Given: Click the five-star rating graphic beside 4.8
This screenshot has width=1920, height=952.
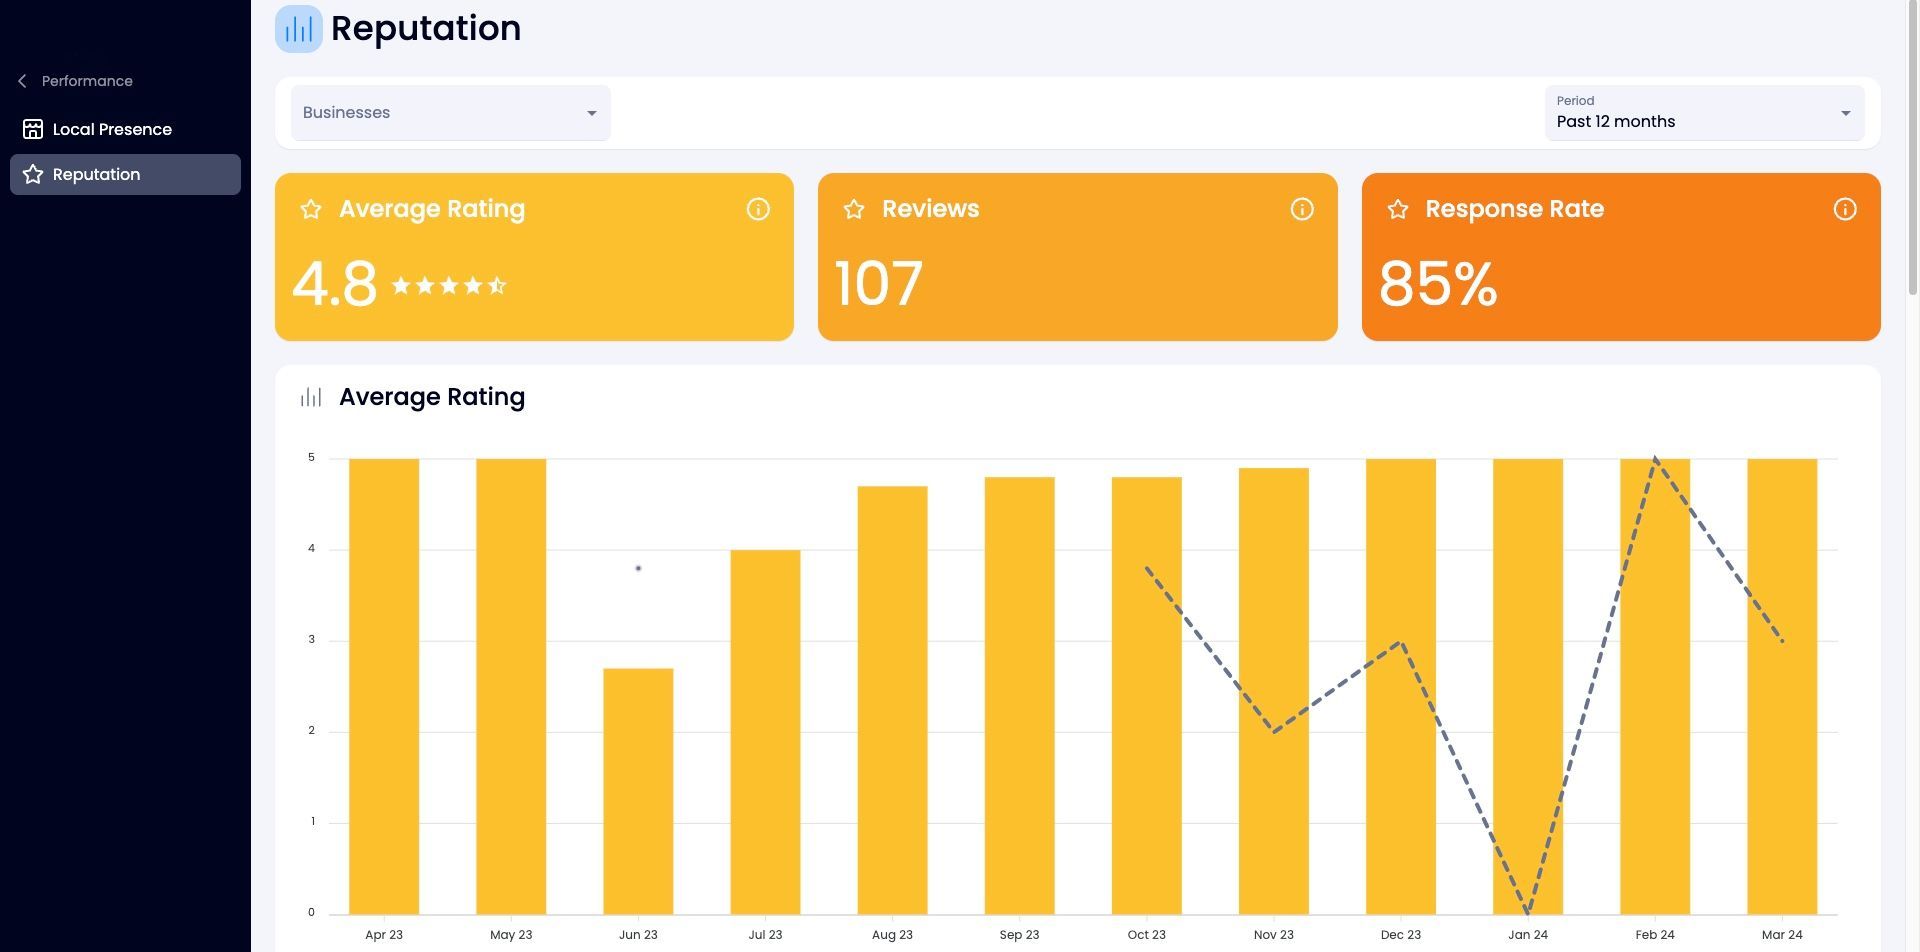Looking at the screenshot, I should tap(449, 286).
